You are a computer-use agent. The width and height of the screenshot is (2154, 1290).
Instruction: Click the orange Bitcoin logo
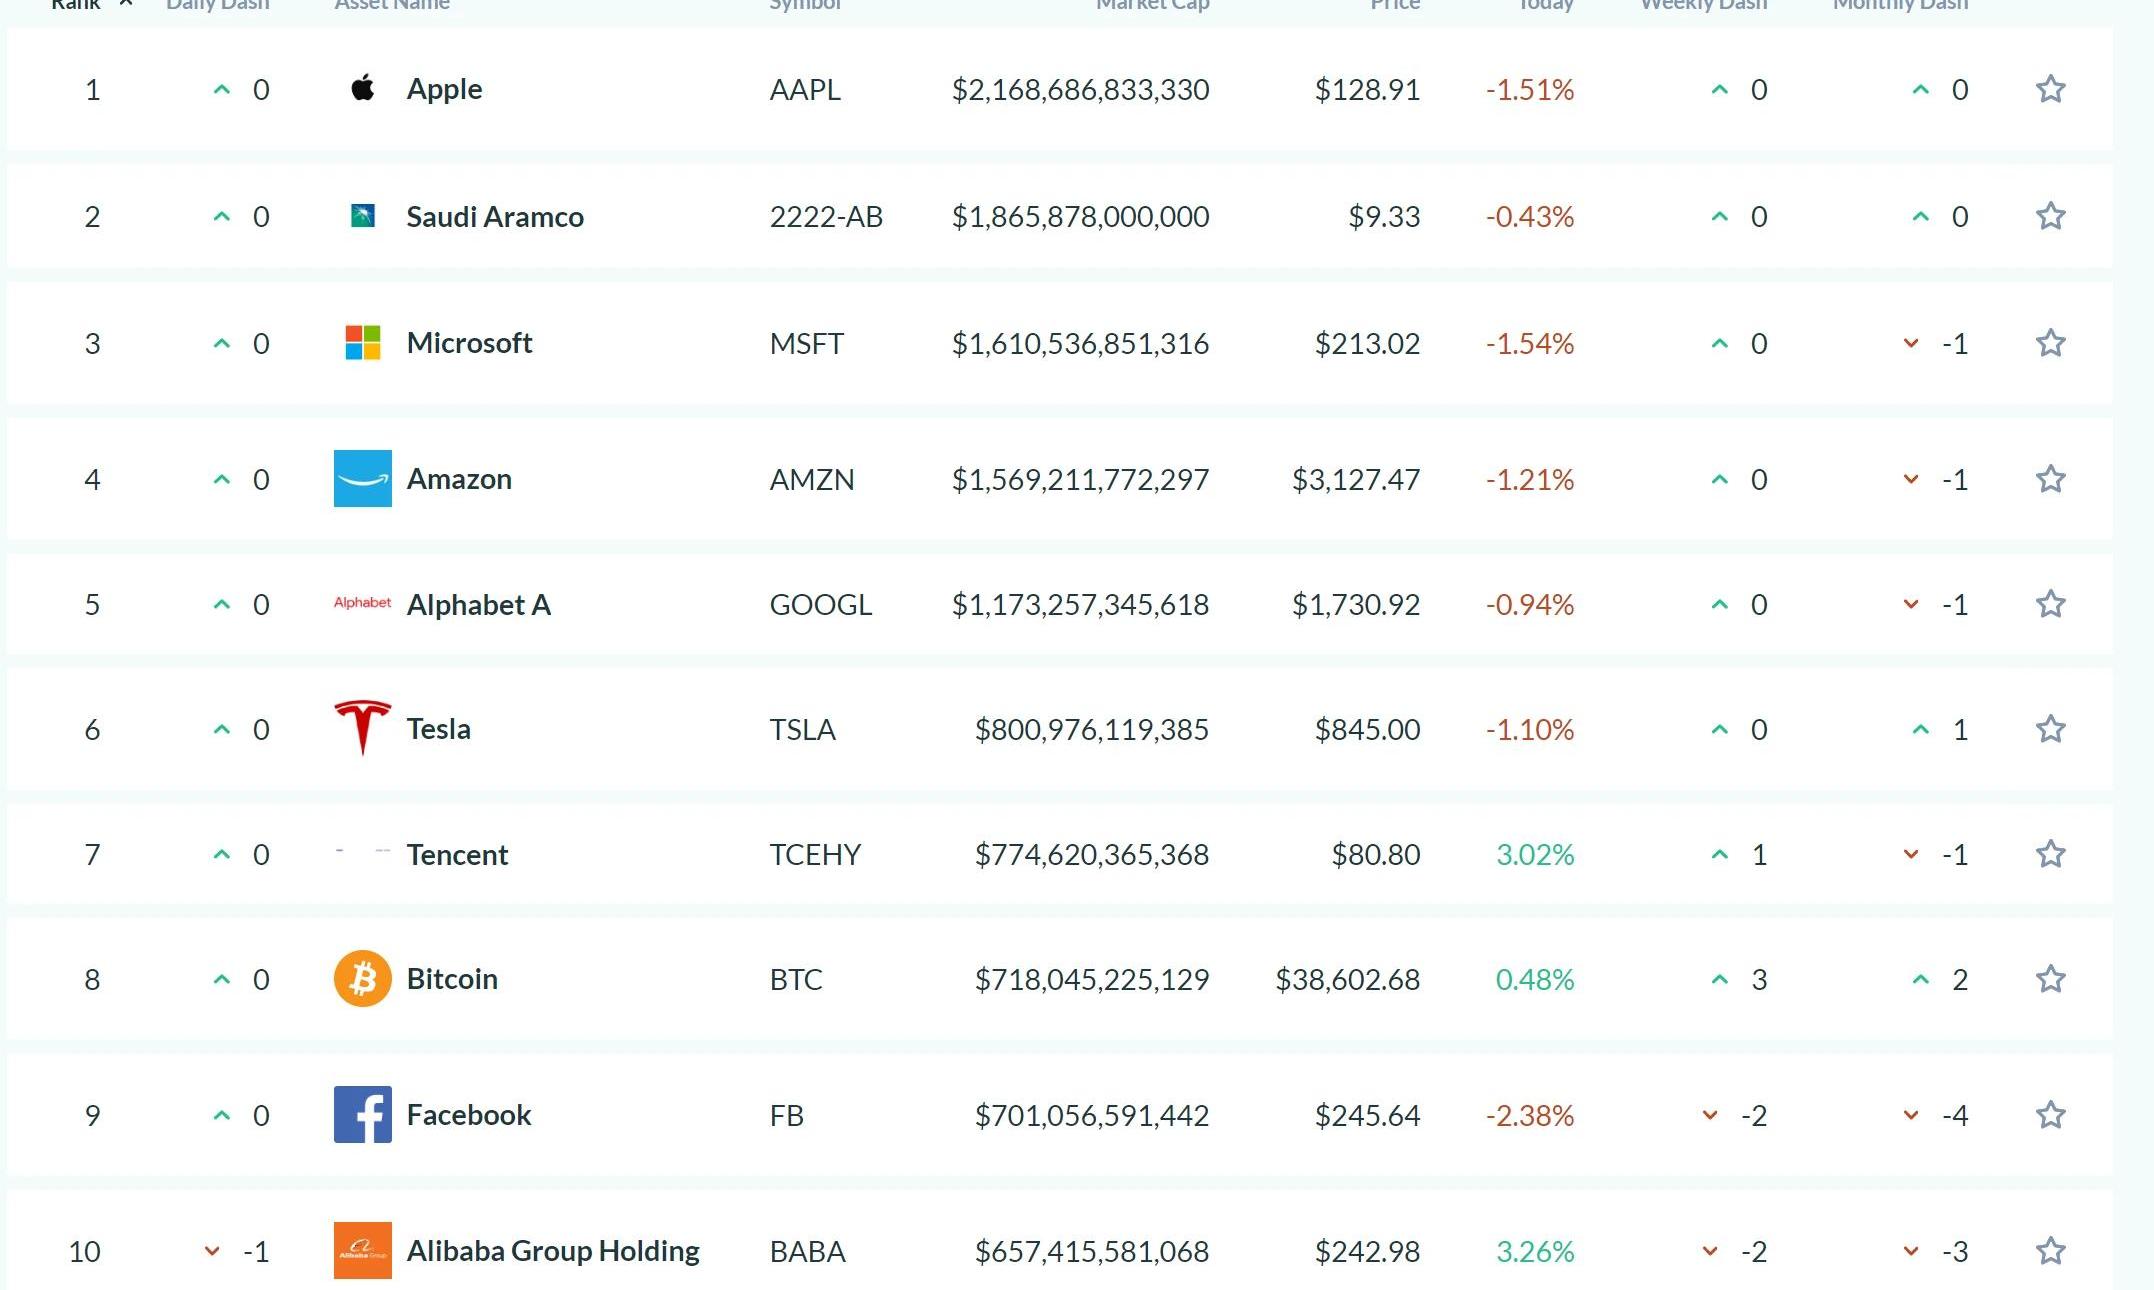click(363, 979)
